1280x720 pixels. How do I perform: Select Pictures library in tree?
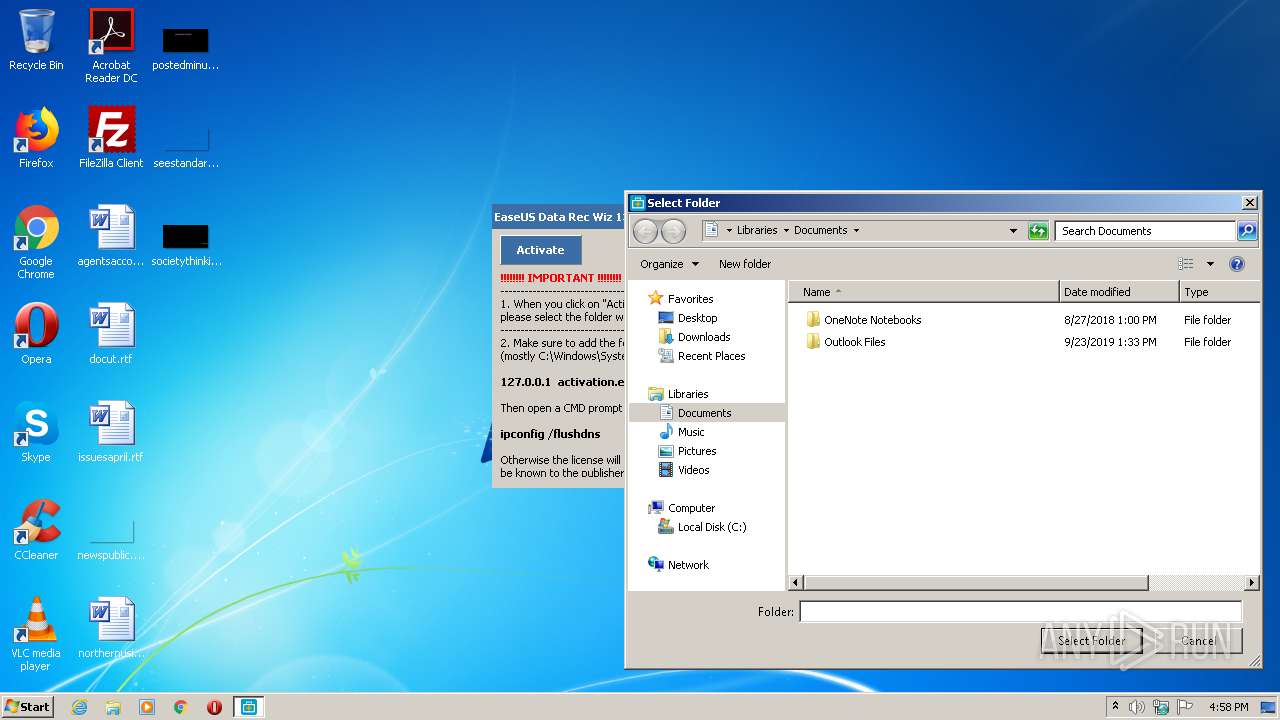[686, 451]
